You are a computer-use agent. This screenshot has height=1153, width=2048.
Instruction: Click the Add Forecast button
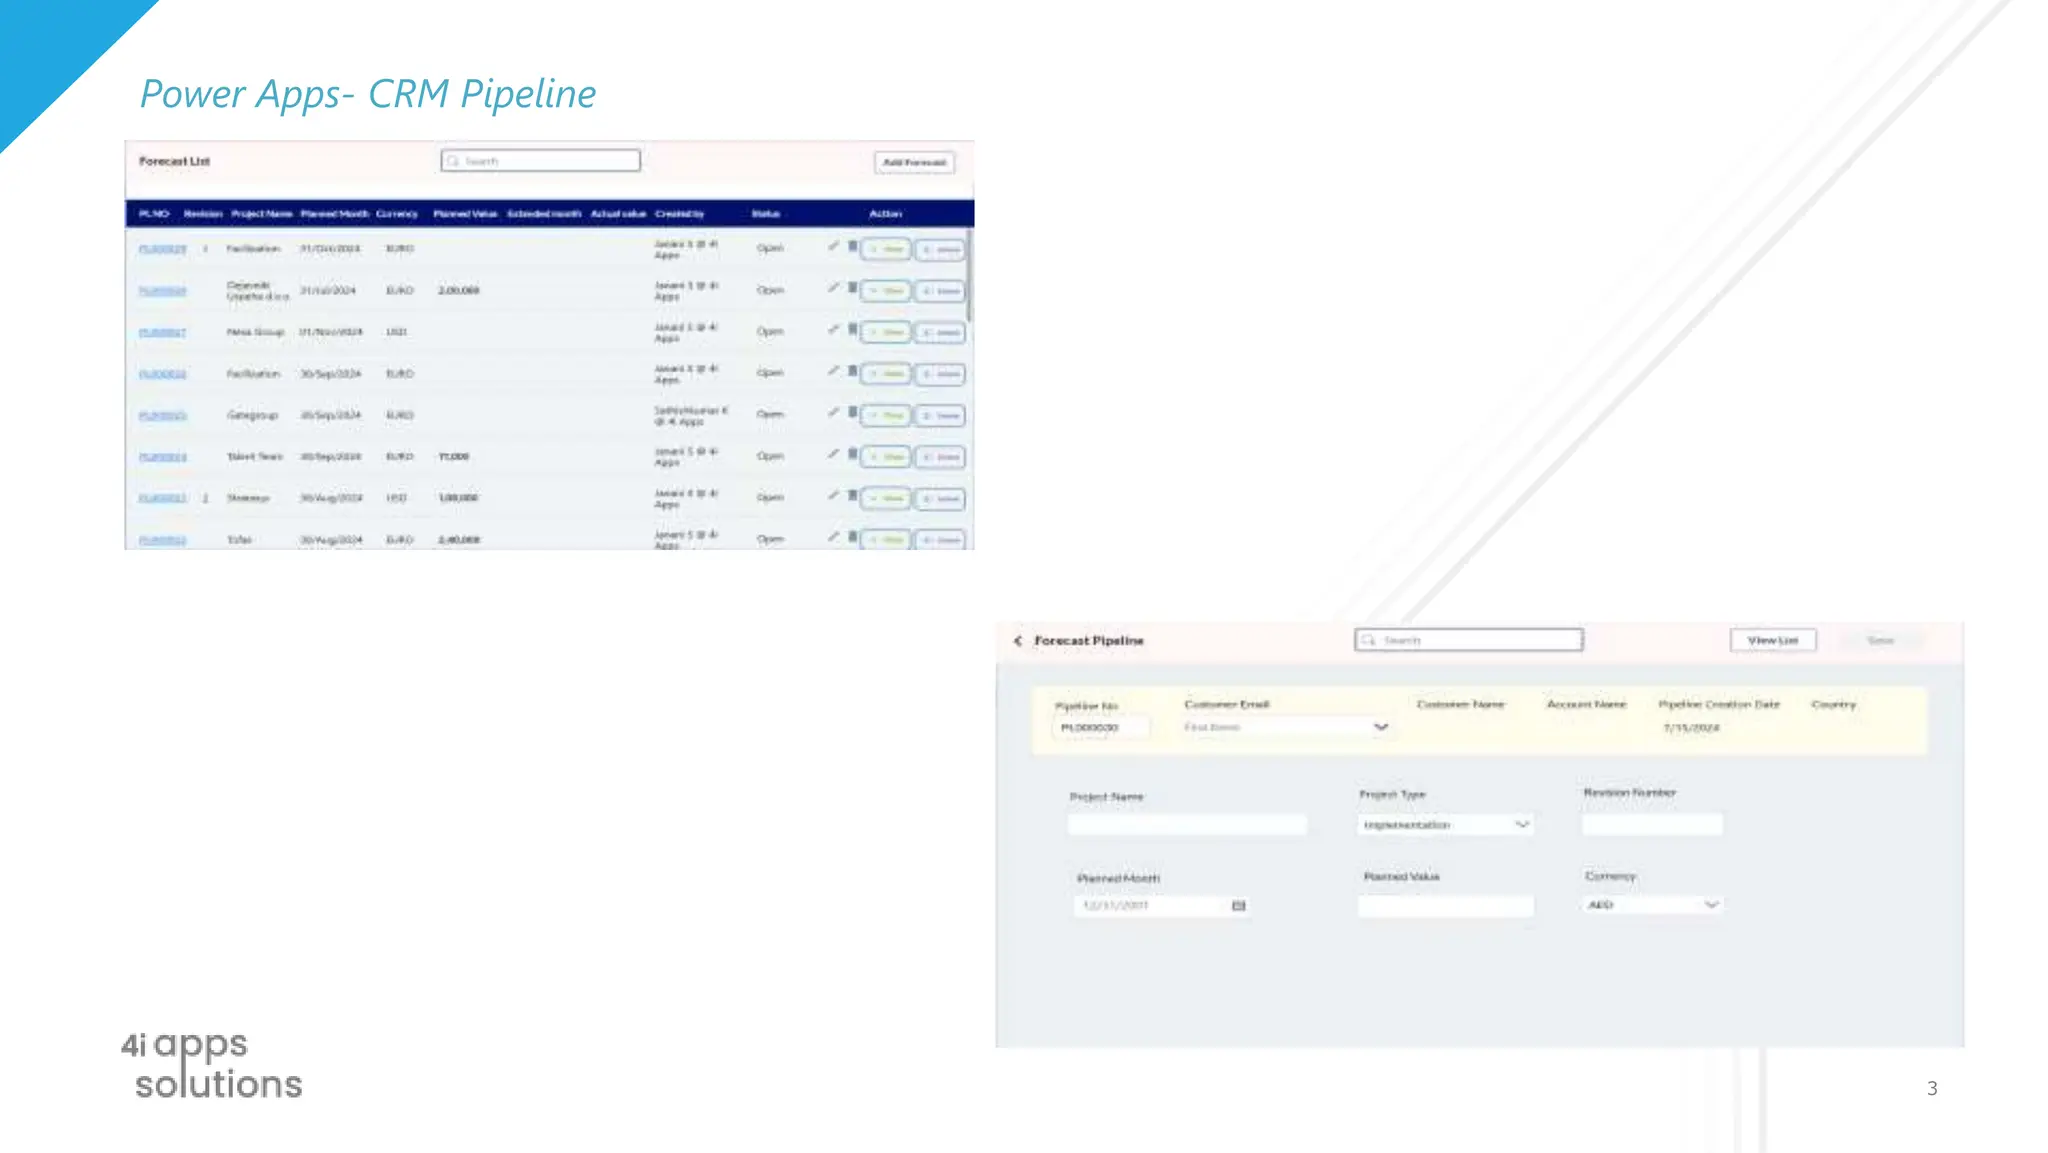914,162
